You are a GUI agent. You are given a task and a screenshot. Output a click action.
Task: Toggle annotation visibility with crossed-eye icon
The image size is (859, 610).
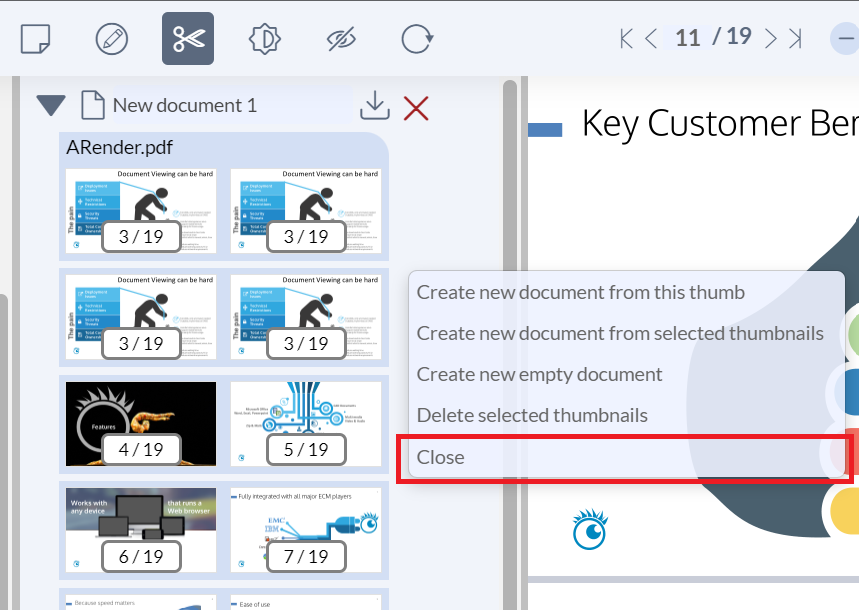(x=341, y=39)
